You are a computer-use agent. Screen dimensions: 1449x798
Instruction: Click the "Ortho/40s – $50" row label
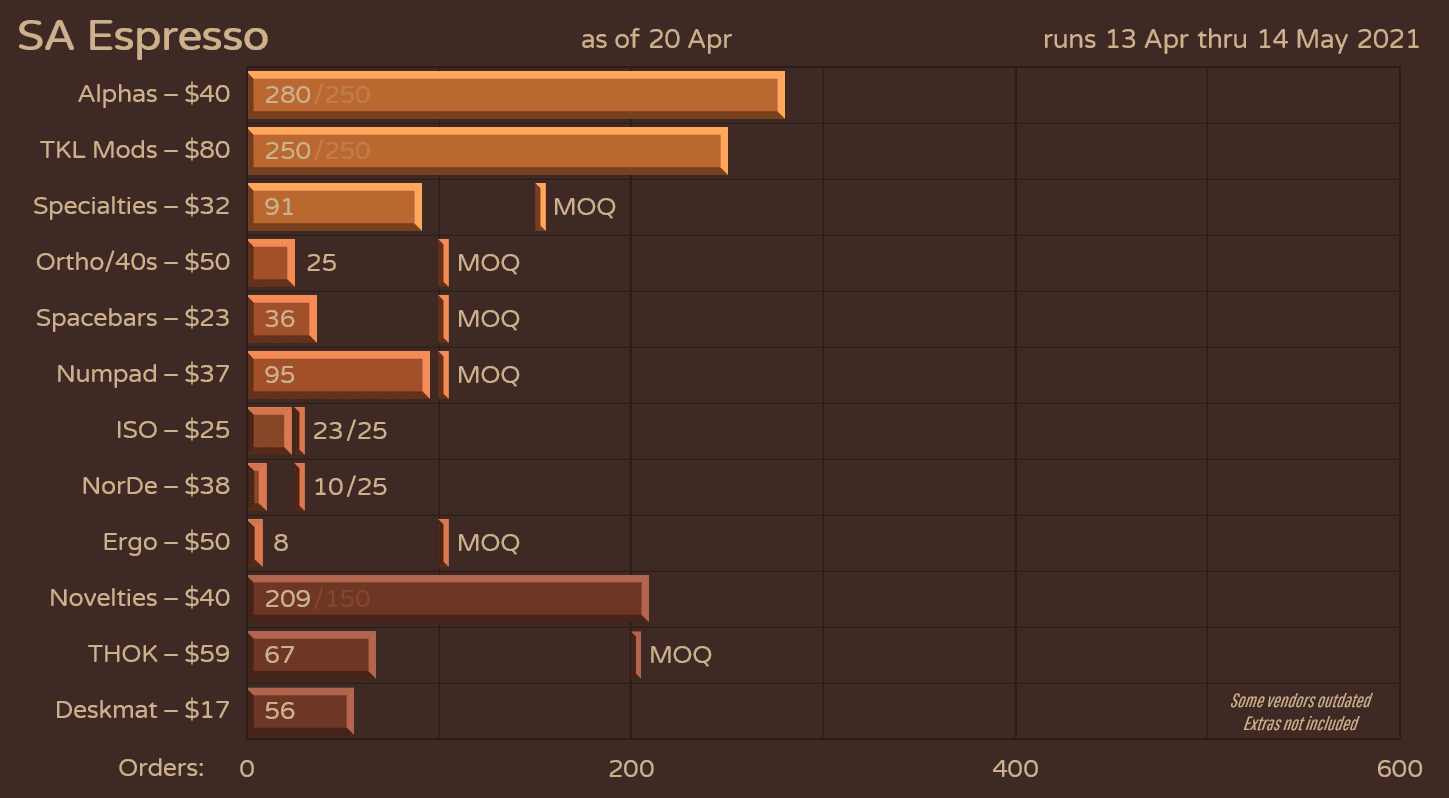(133, 262)
